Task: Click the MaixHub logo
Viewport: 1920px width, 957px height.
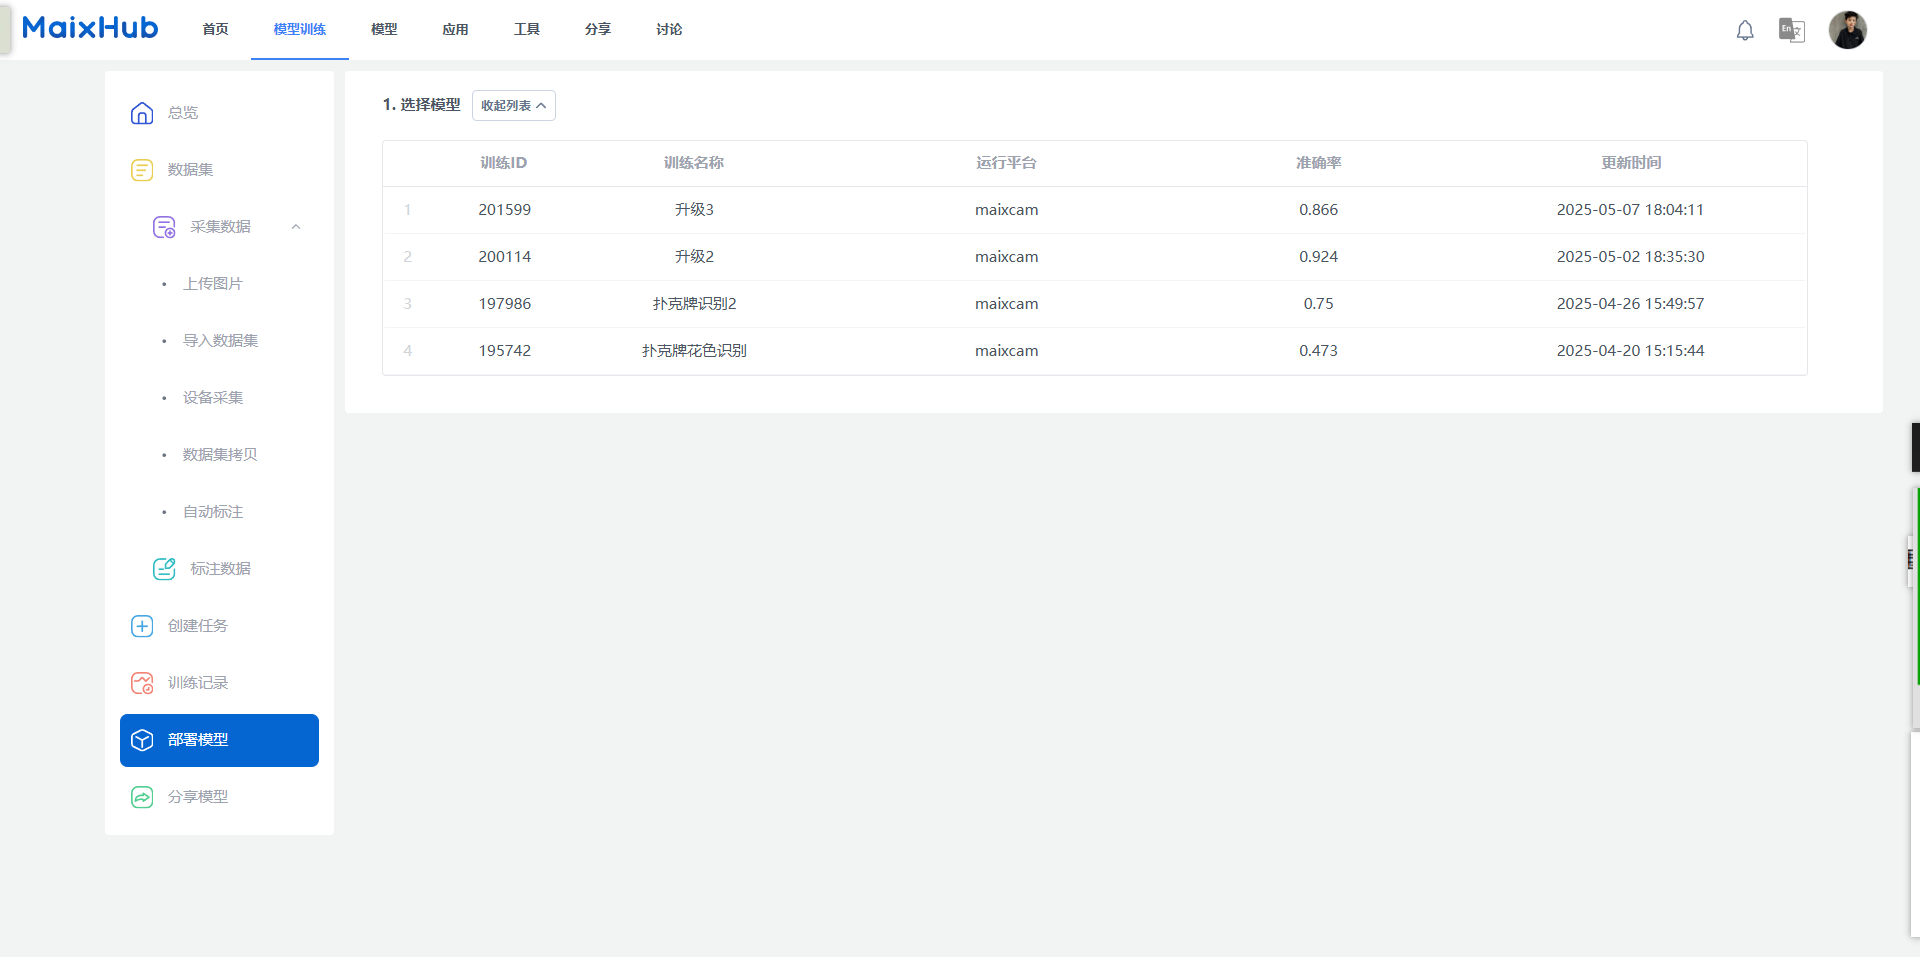Action: 90,28
